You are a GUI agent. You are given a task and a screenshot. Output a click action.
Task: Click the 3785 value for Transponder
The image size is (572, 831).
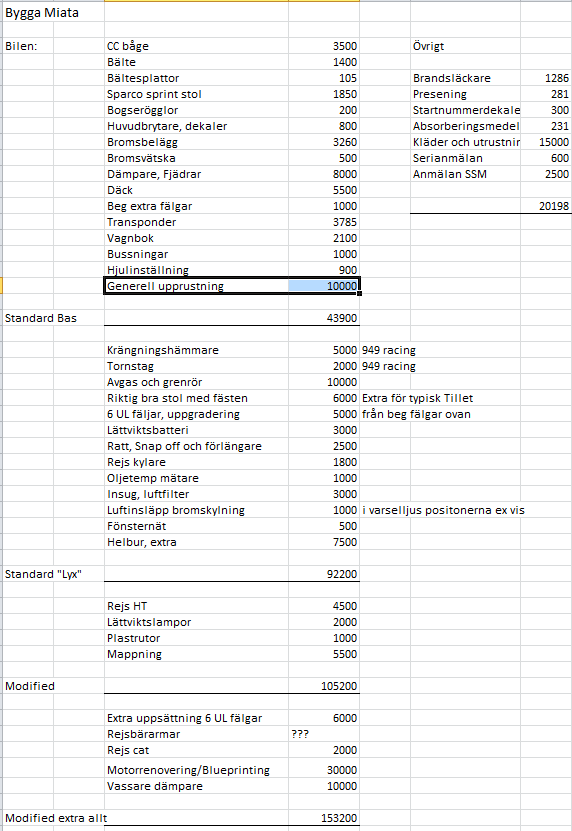pyautogui.click(x=324, y=222)
